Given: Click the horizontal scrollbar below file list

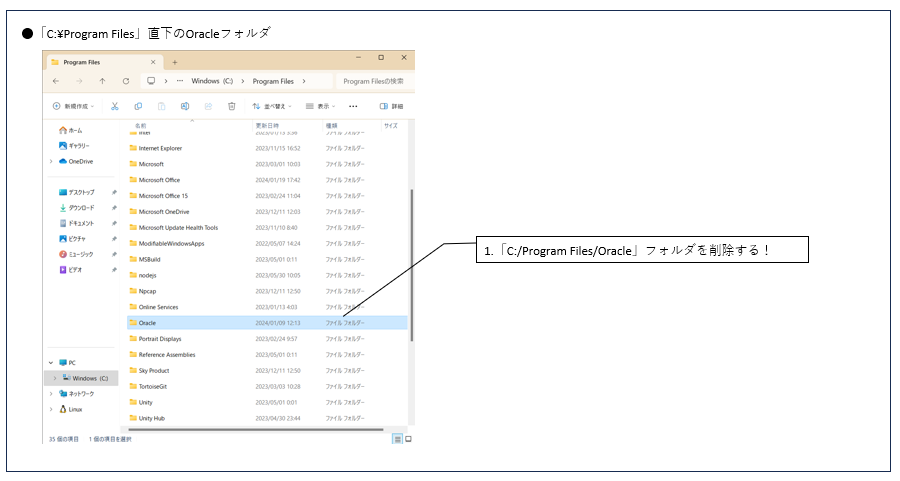Looking at the screenshot, I should click(x=256, y=429).
